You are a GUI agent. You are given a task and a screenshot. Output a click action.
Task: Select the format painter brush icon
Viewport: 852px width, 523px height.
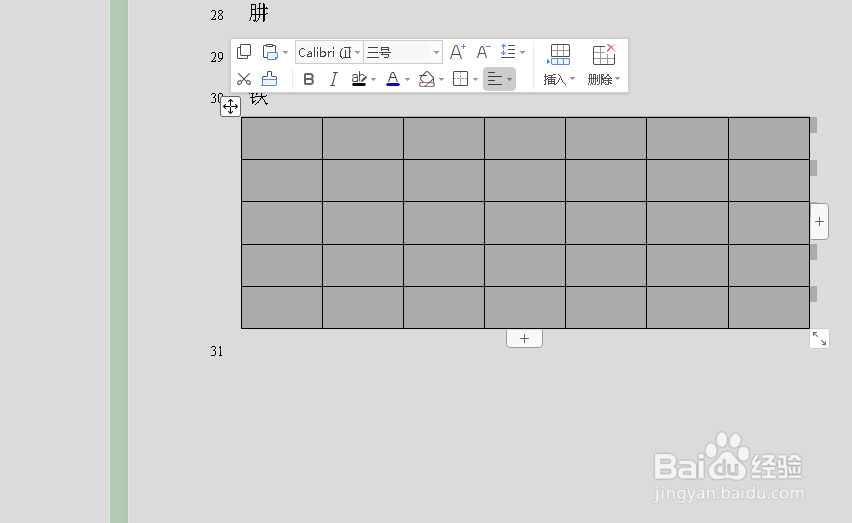pos(270,79)
